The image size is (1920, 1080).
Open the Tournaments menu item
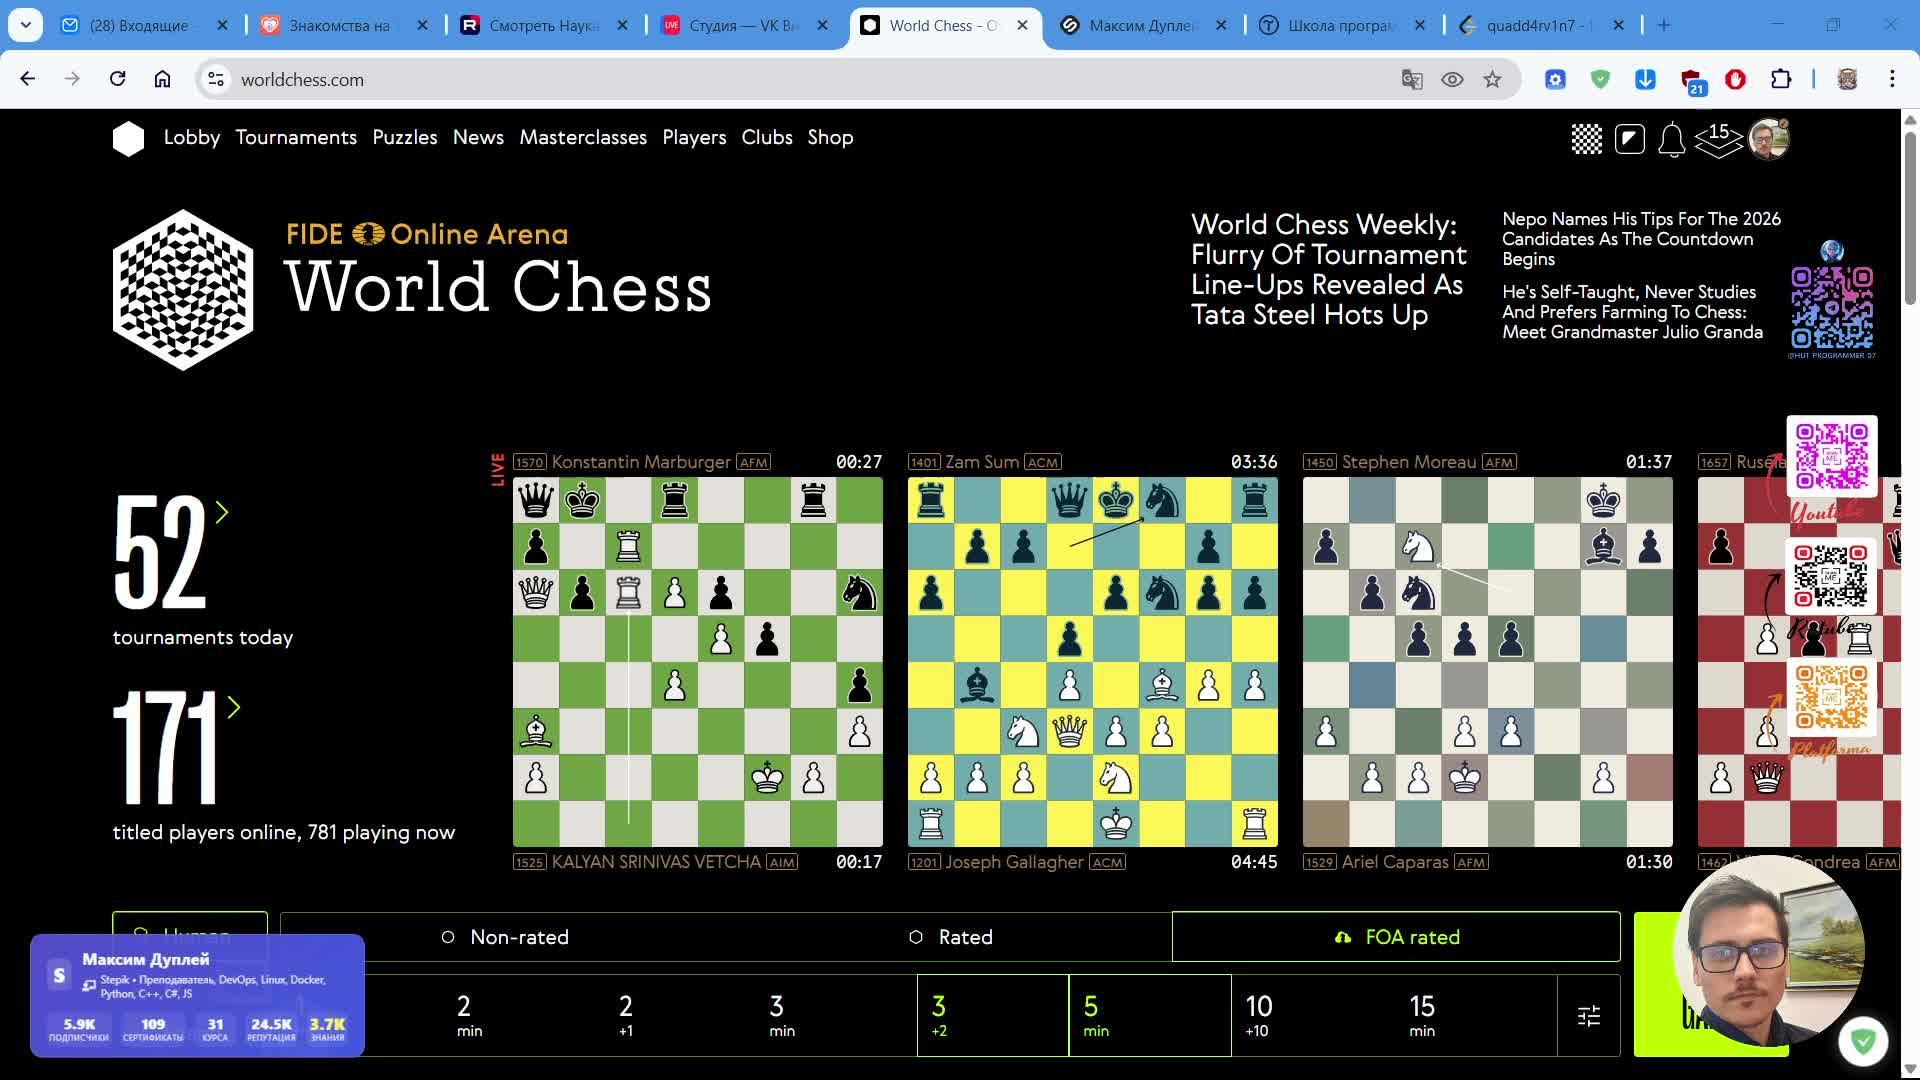click(296, 138)
